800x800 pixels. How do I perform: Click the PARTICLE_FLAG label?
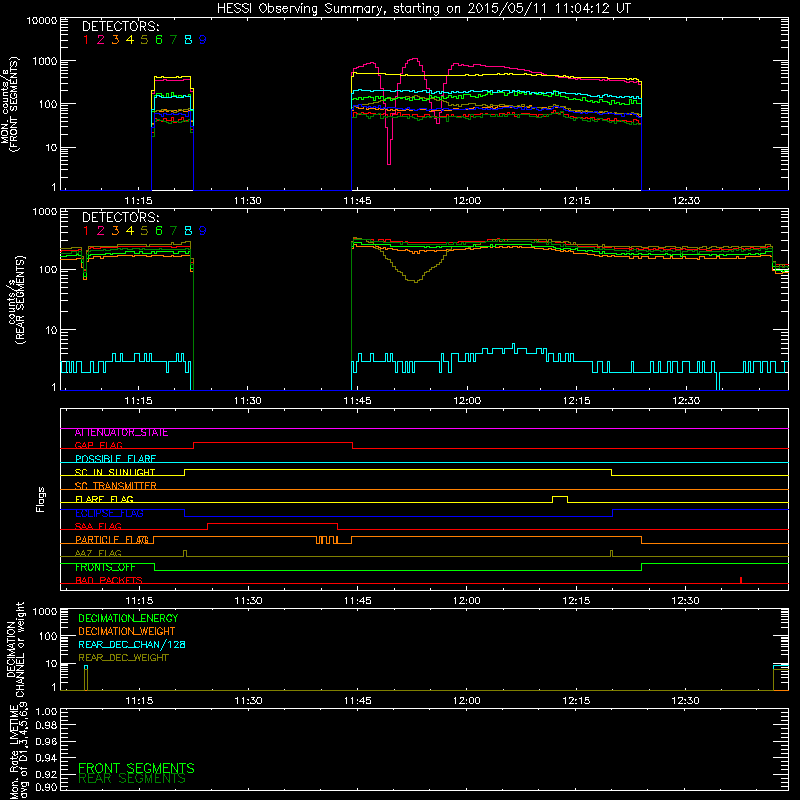point(112,540)
